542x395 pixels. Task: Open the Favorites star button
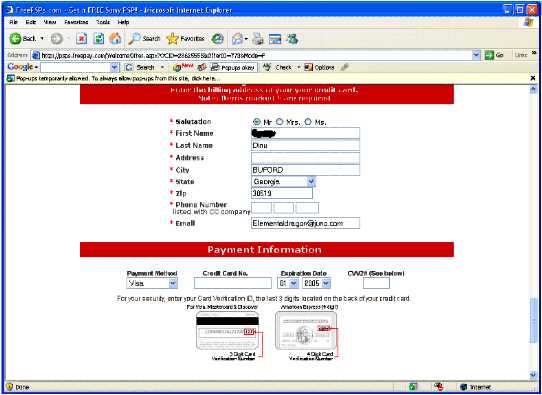click(185, 39)
